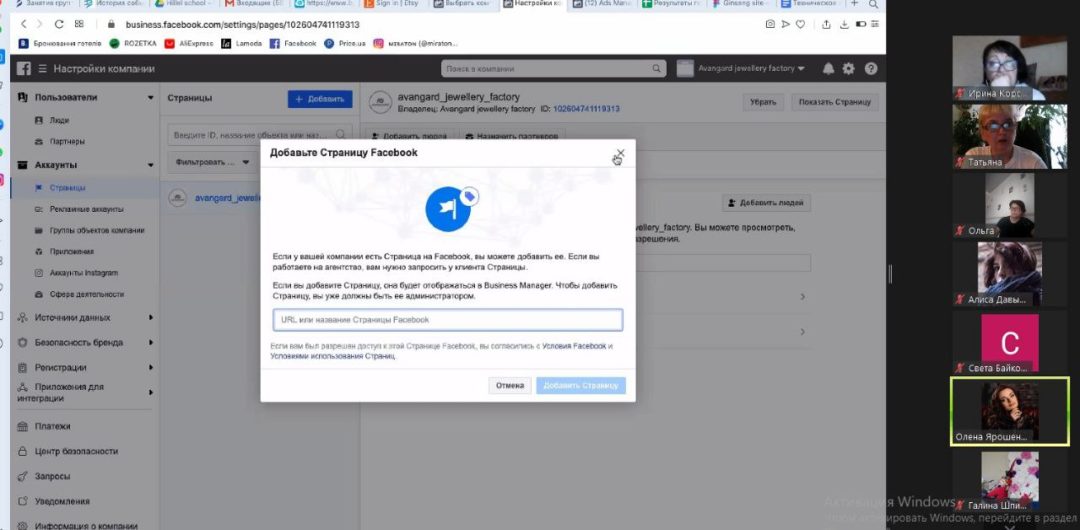The height and width of the screenshot is (530, 1080).
Task: Click the notifications bell icon
Action: point(828,69)
